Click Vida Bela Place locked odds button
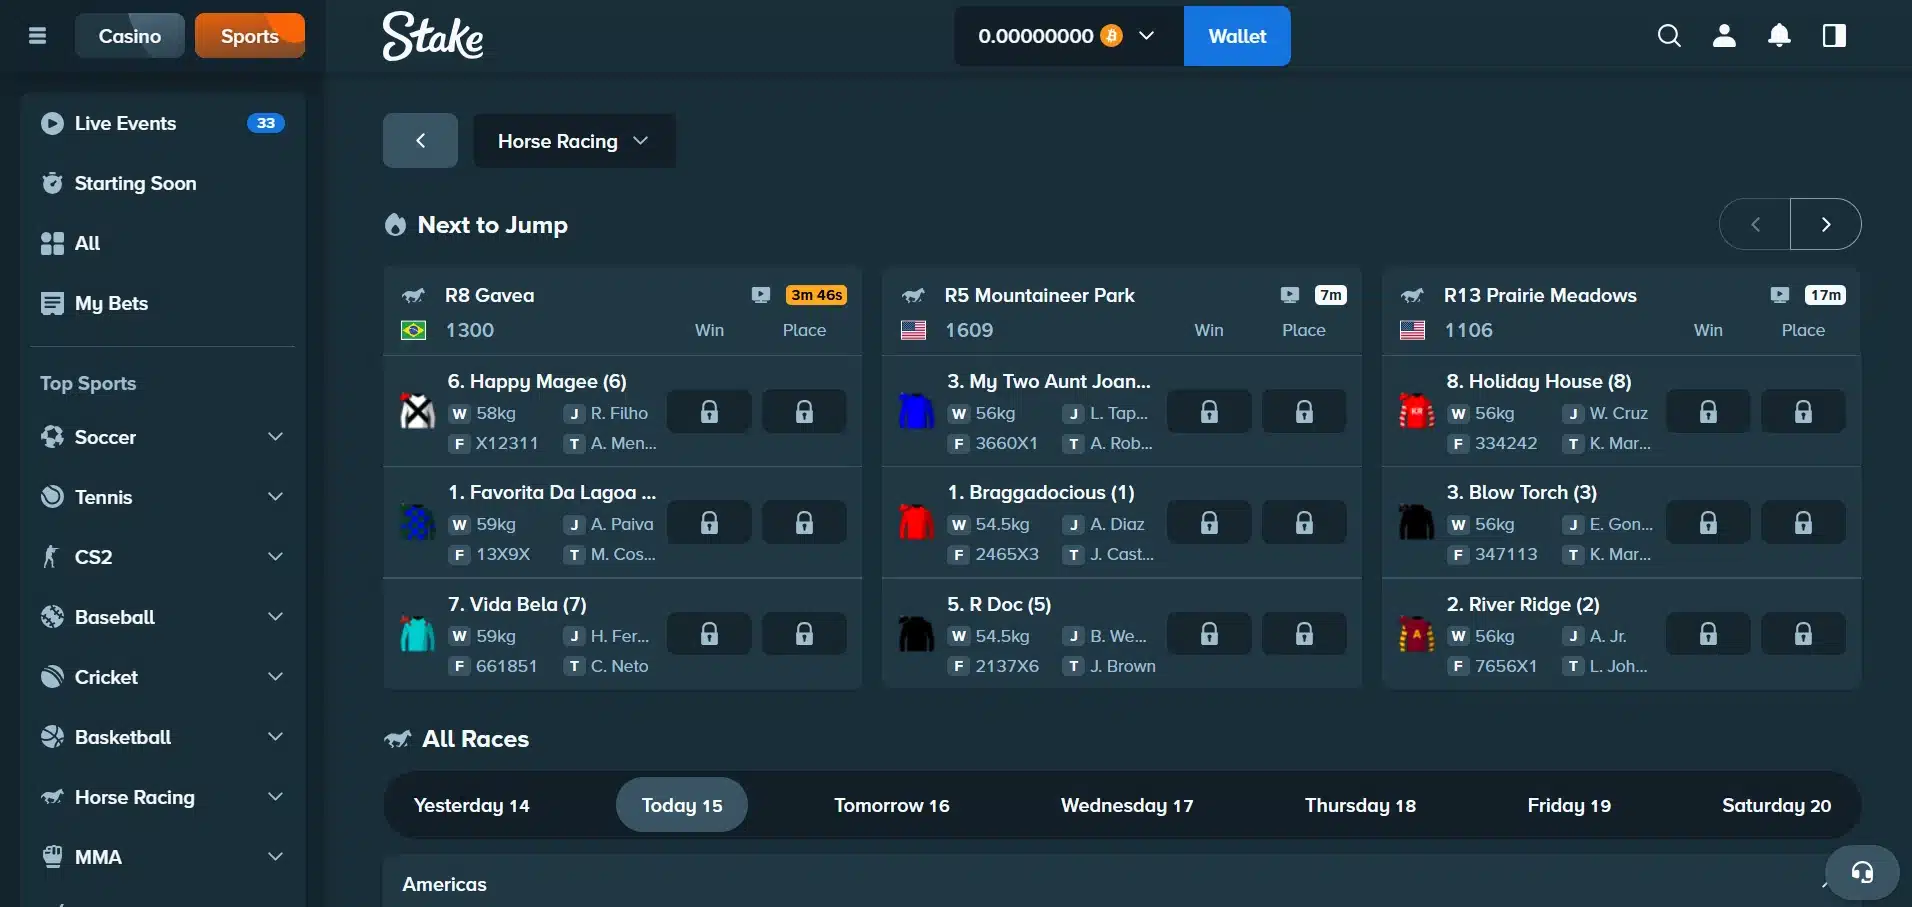Viewport: 1912px width, 907px height. pos(804,634)
